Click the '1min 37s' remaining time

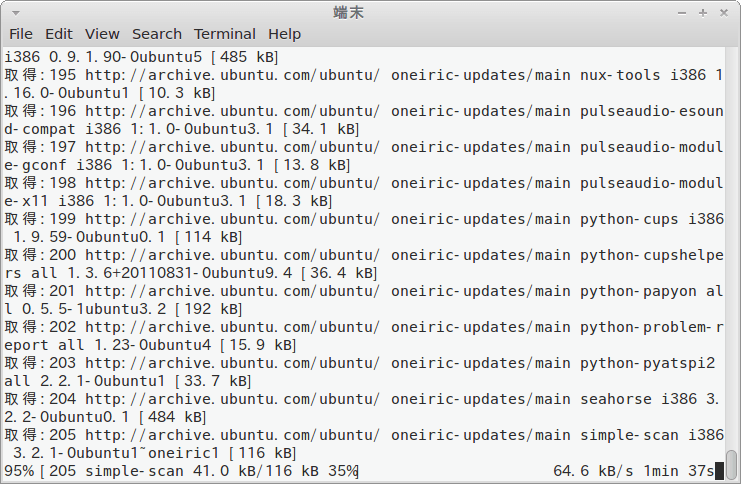pos(679,471)
